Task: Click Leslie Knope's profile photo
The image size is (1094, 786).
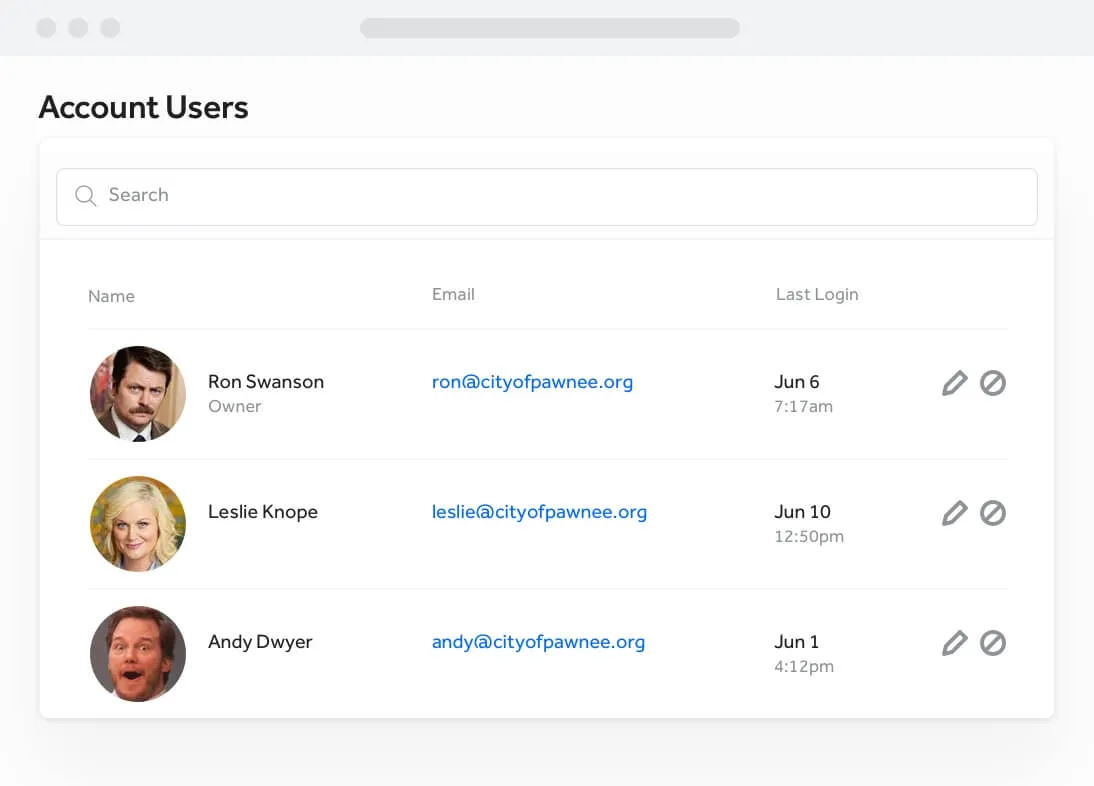Action: (x=138, y=523)
